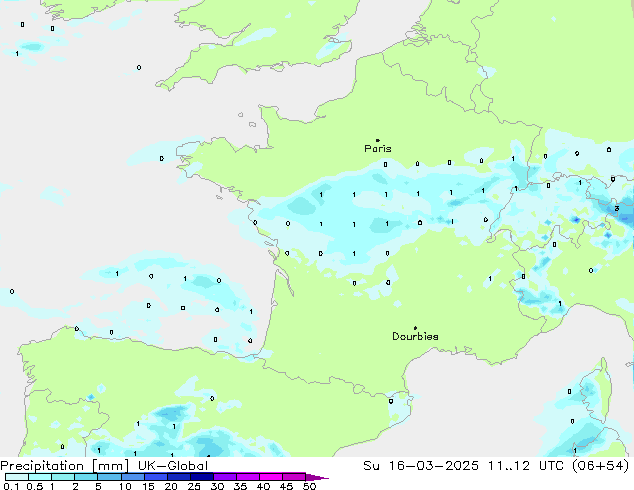Click the UK-Global model name text

click(173, 466)
